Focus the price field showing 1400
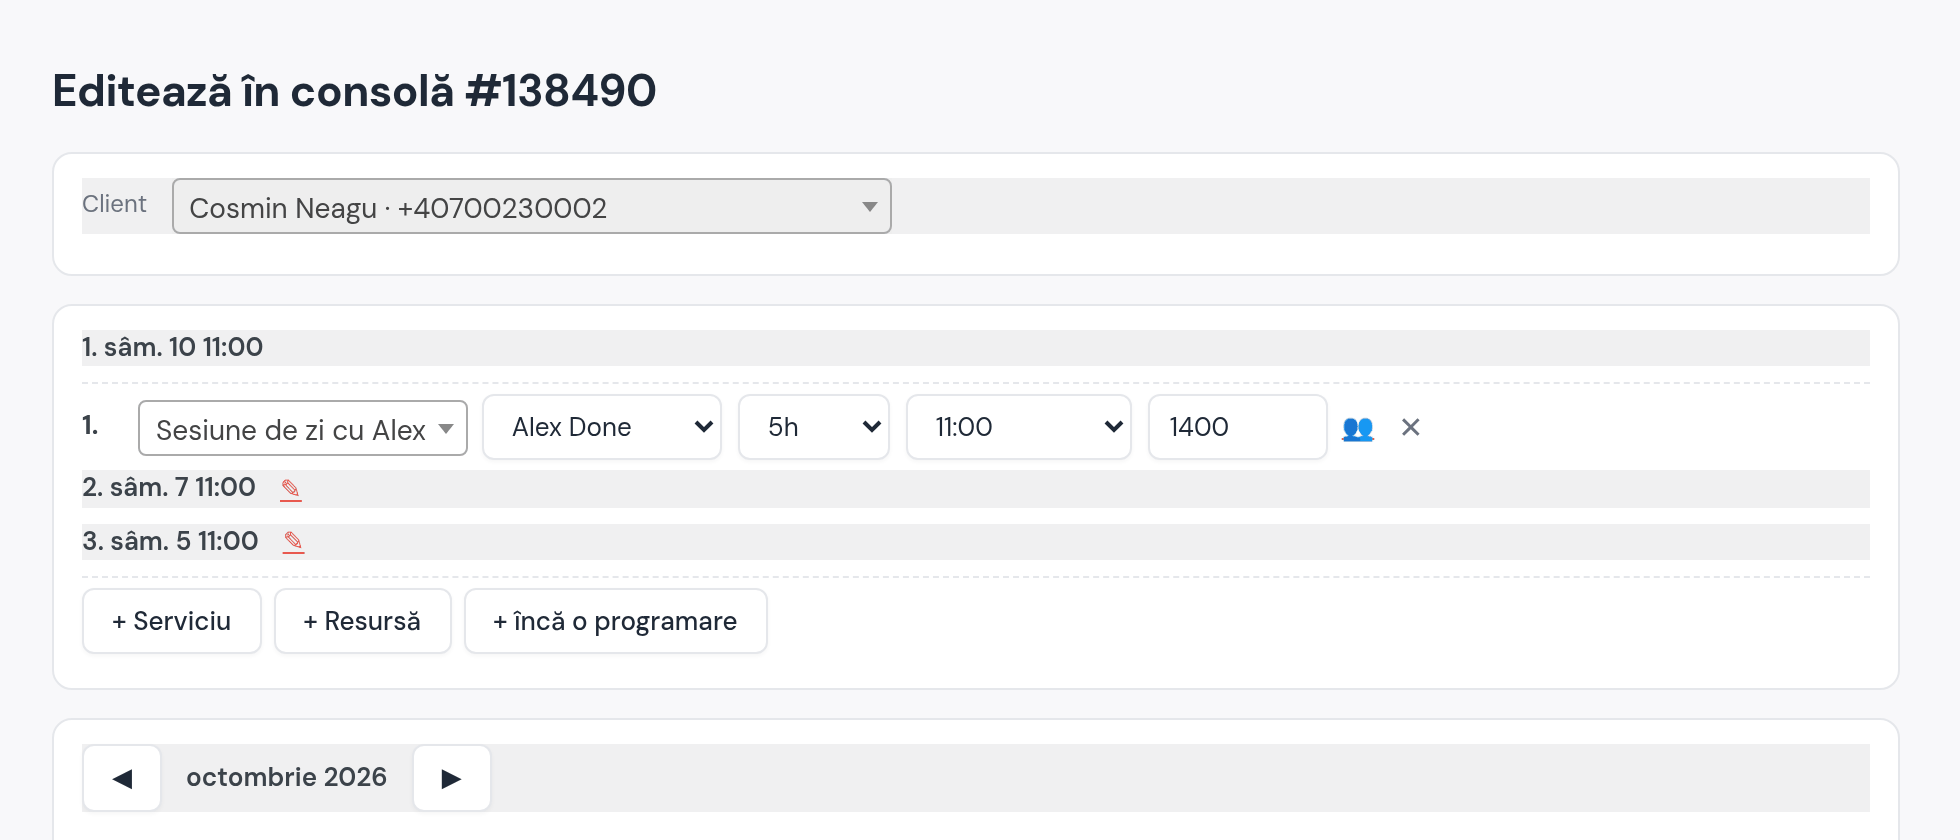 coord(1238,427)
